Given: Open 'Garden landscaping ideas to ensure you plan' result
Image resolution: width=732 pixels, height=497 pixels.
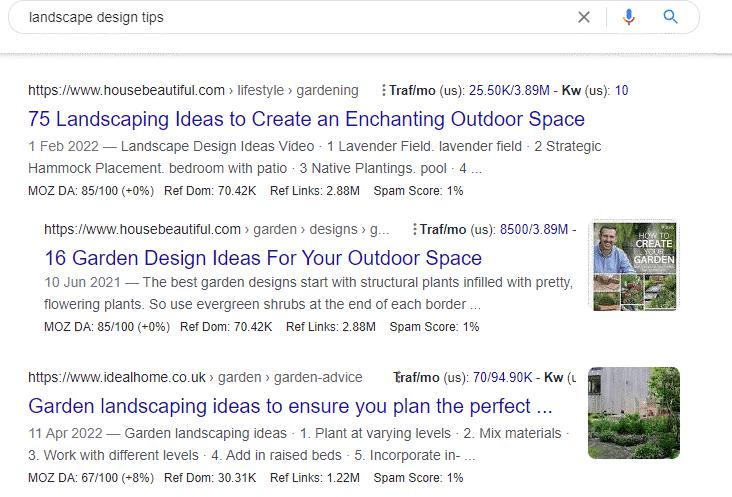Looking at the screenshot, I should [290, 407].
